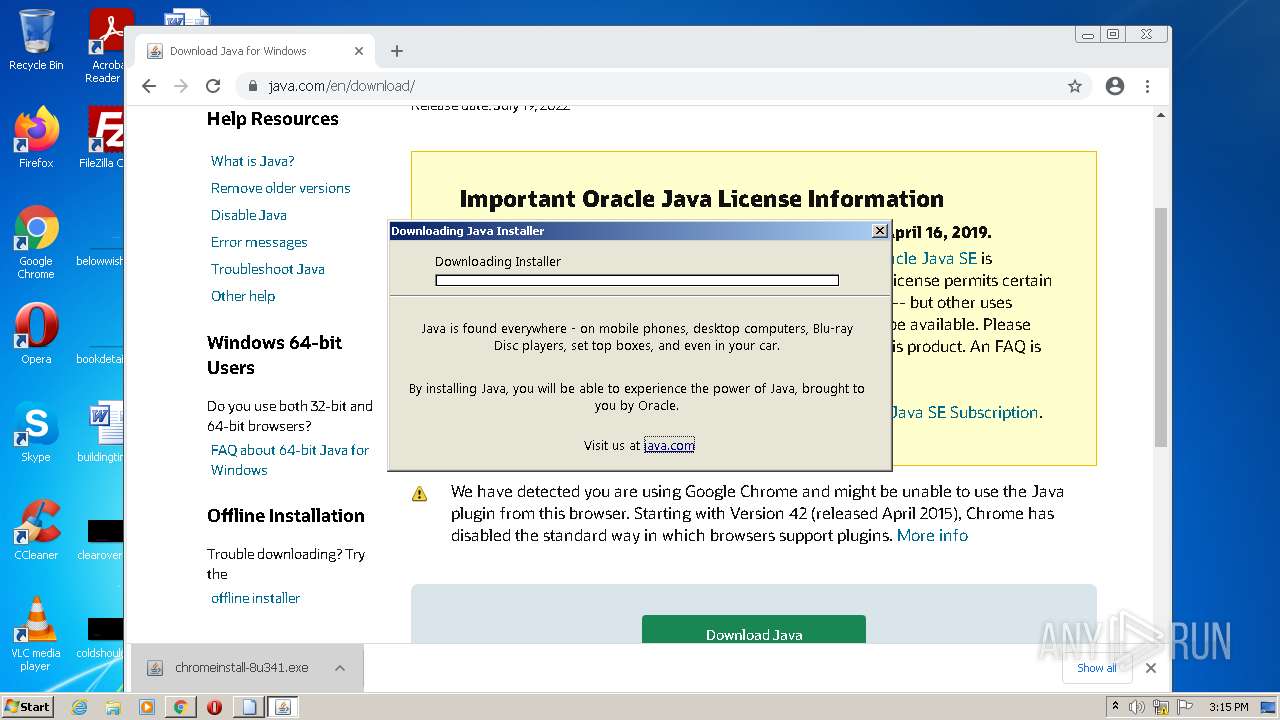Open a new tab with the plus button

pyautogui.click(x=397, y=51)
